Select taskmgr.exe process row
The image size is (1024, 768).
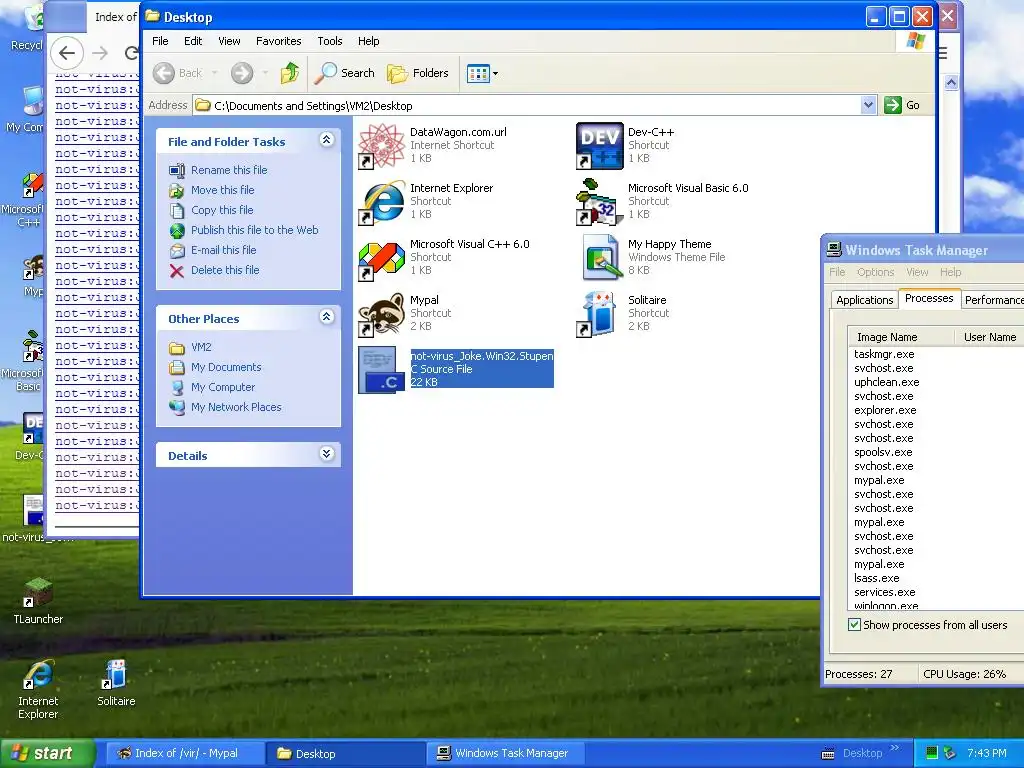tap(884, 354)
